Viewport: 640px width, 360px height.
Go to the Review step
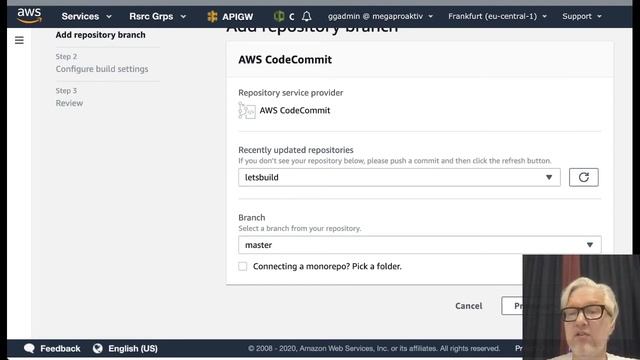point(69,103)
